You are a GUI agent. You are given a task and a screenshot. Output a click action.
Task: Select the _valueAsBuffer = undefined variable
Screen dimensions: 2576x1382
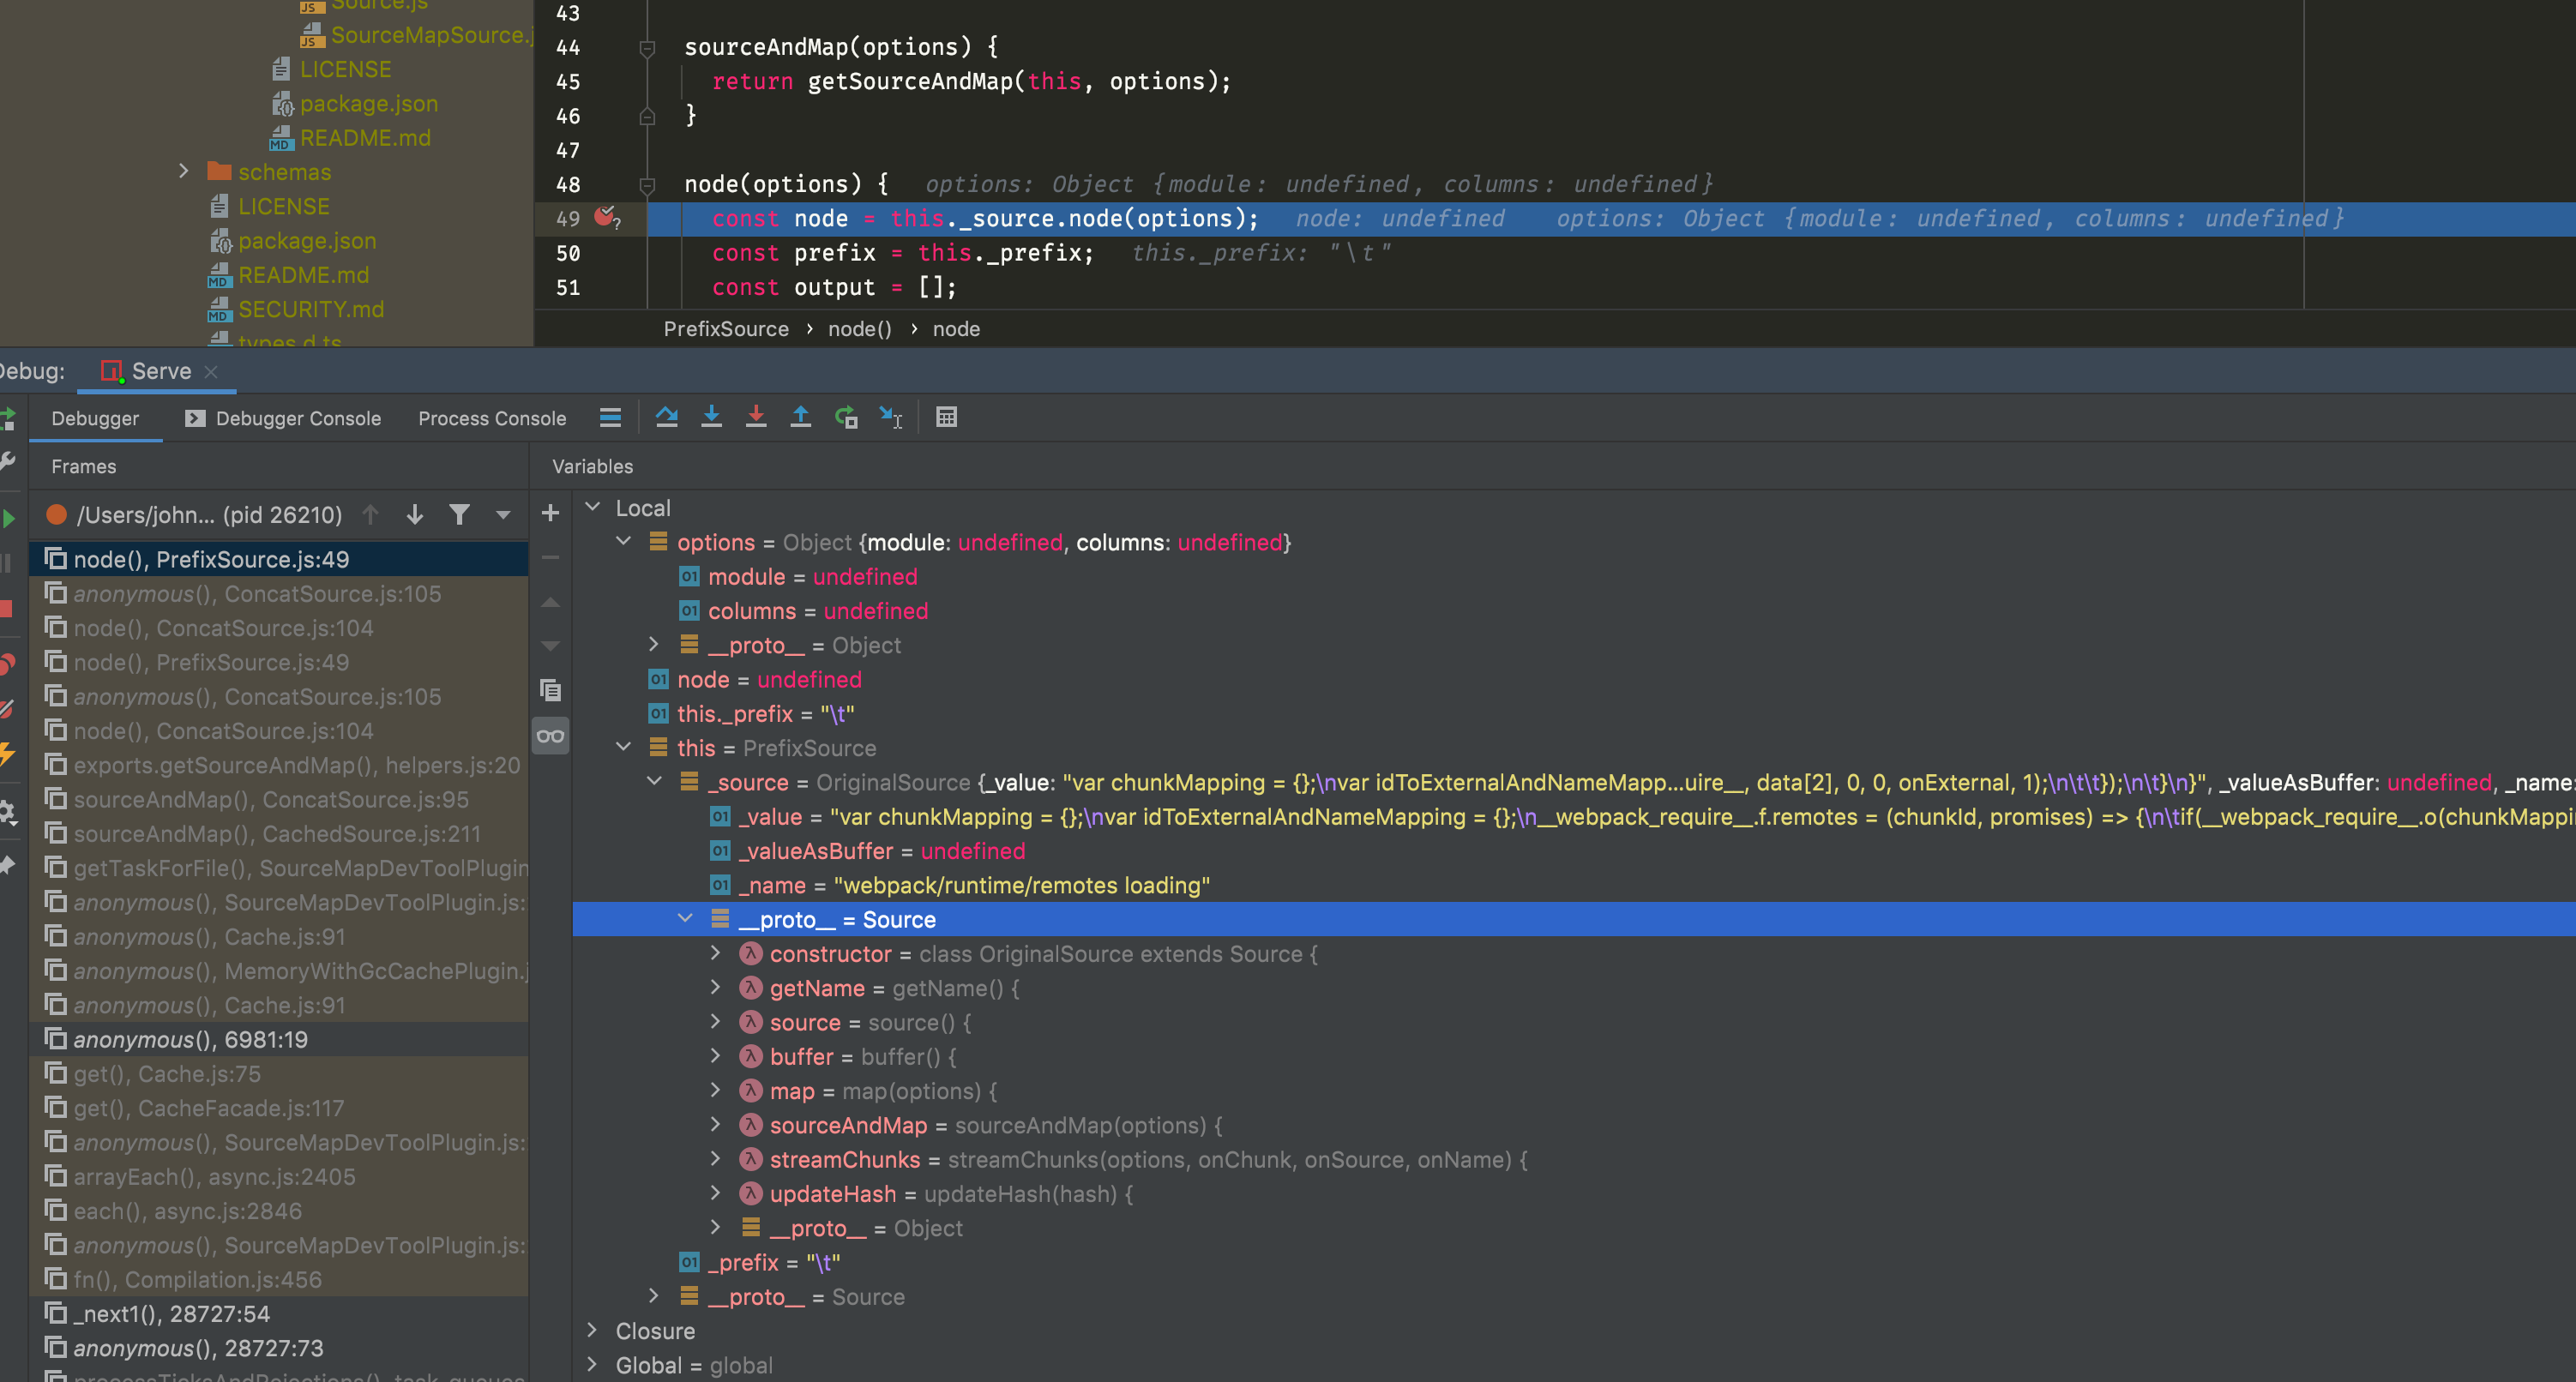click(x=867, y=851)
